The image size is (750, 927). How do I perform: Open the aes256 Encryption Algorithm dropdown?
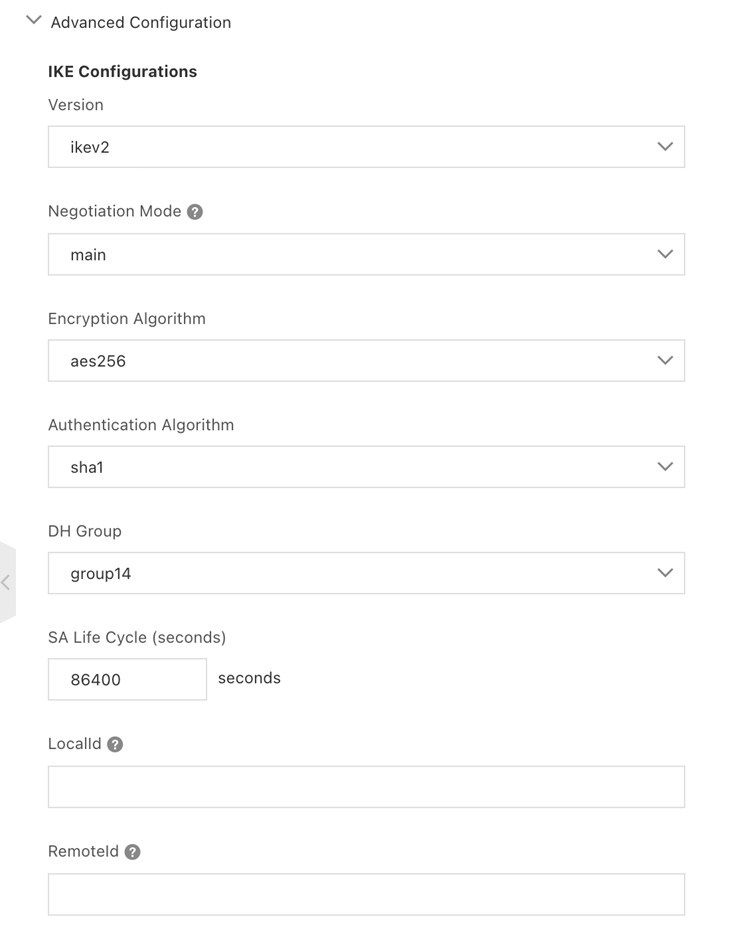coord(350,360)
